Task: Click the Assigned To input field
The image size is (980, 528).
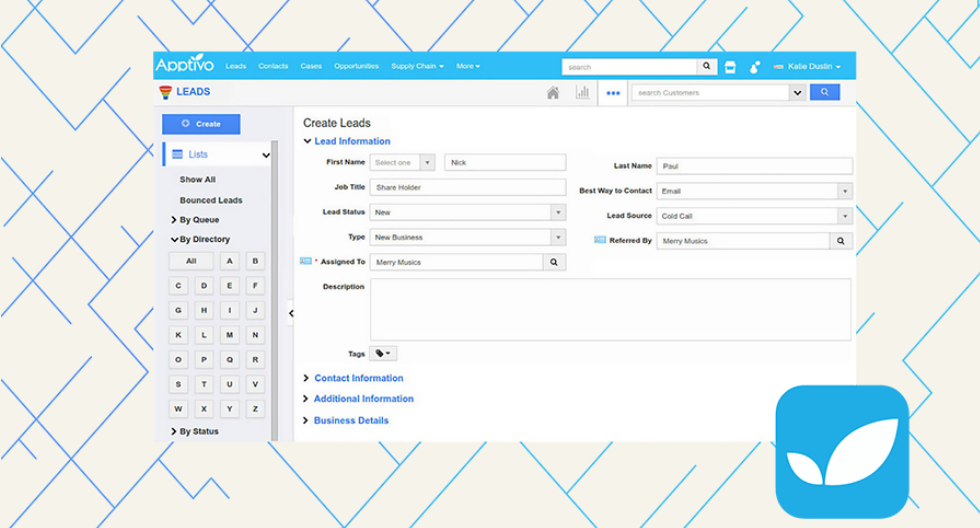Action: (456, 262)
